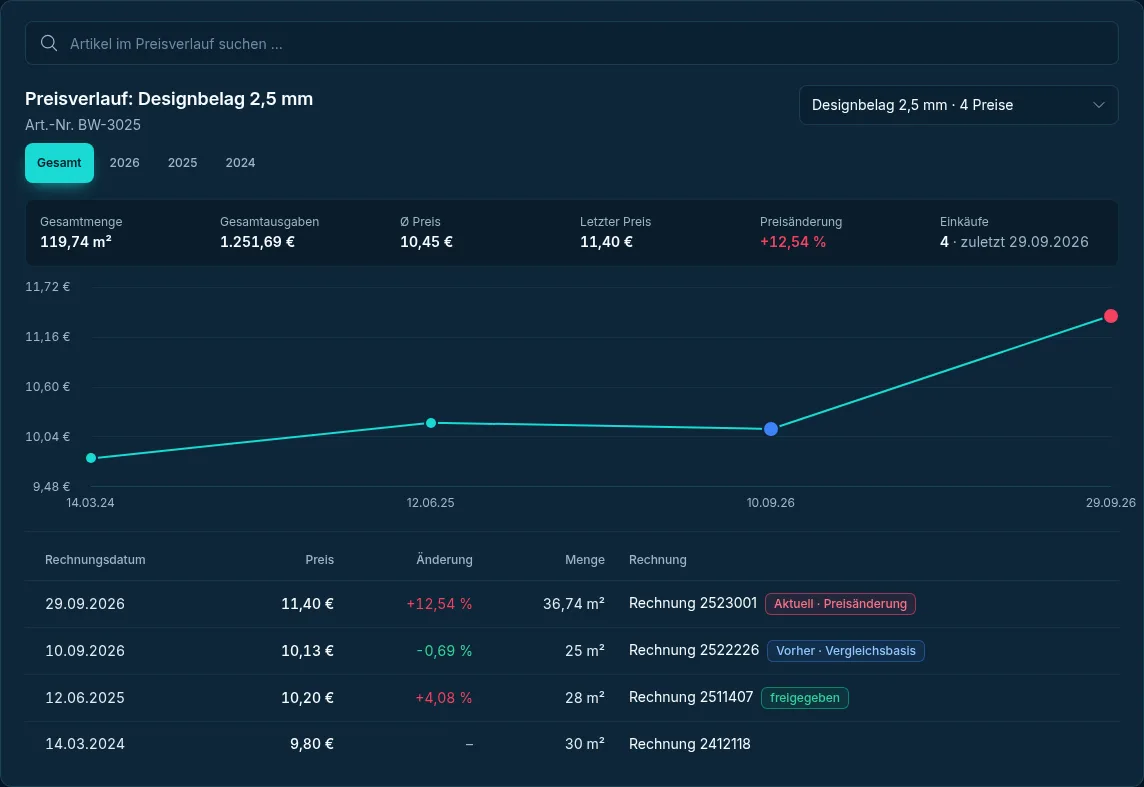Click the +4,08 % change value

point(444,698)
